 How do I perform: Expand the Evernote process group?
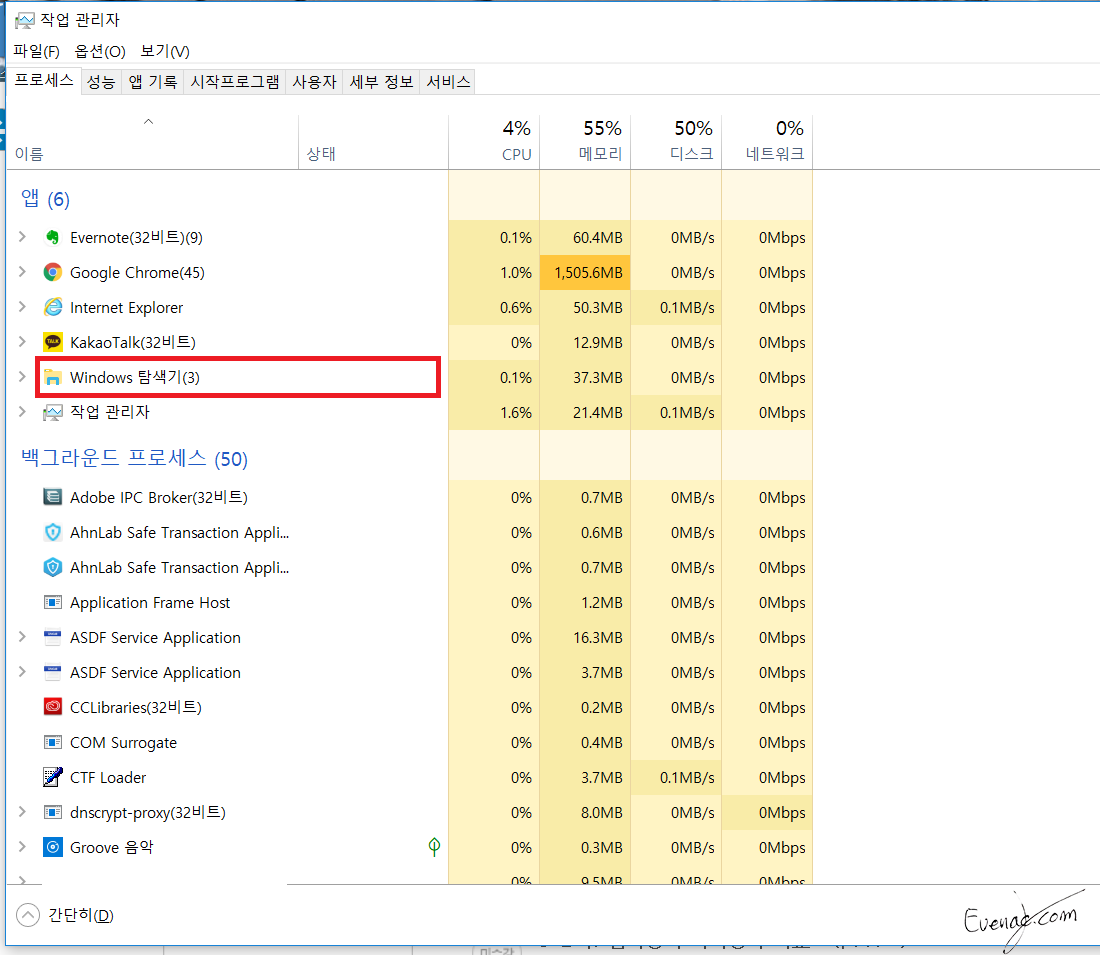click(x=22, y=236)
